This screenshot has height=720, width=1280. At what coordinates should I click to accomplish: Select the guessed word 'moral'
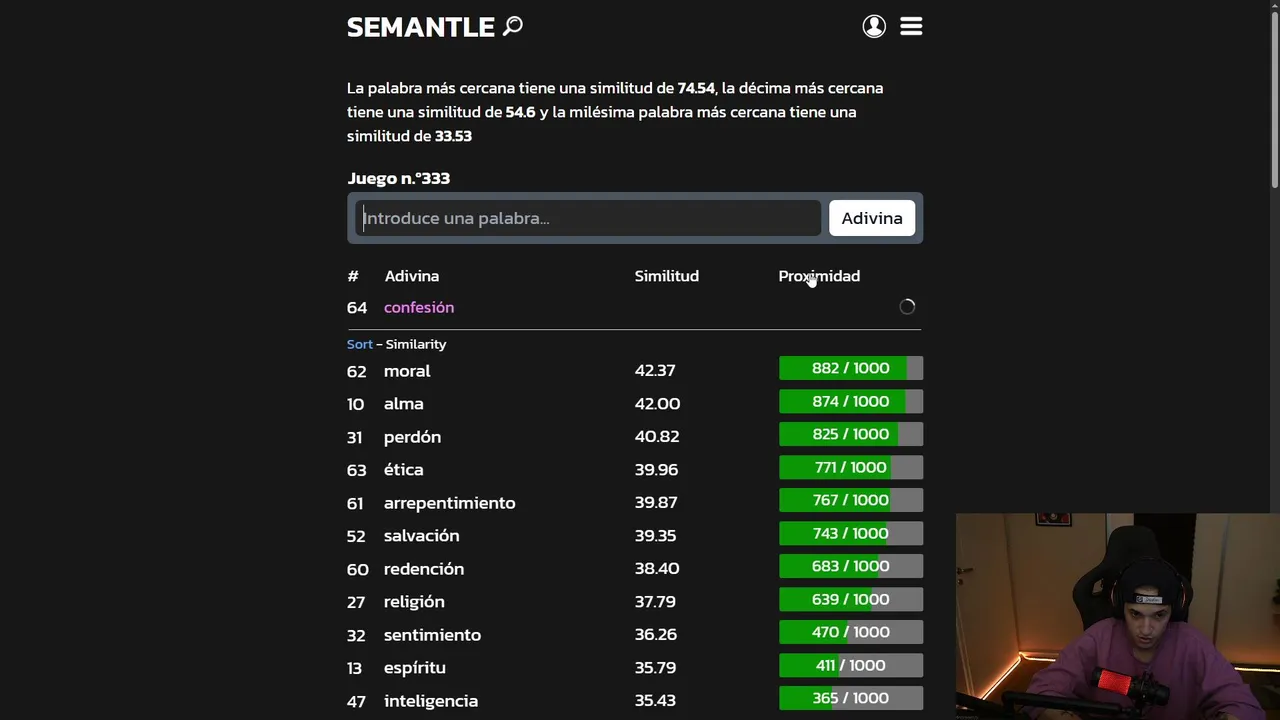407,371
